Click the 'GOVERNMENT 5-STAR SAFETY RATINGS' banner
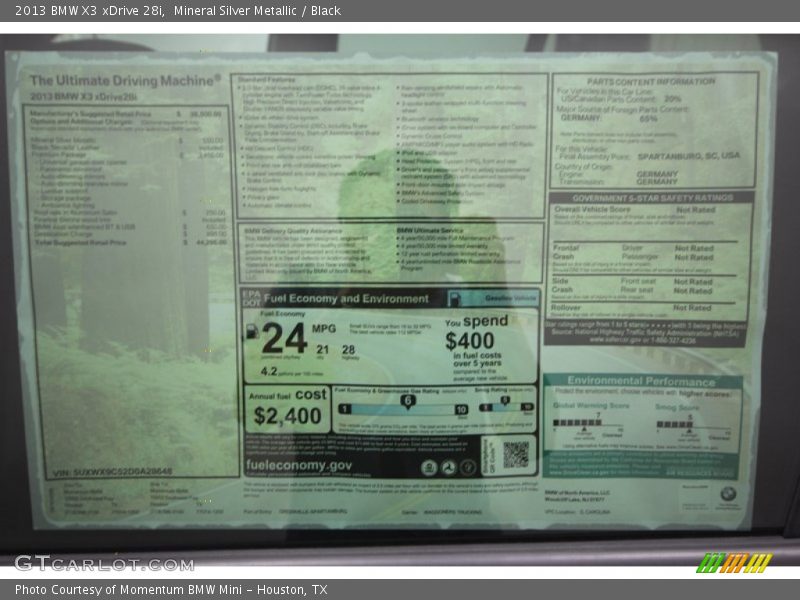The height and width of the screenshot is (600, 800). [653, 198]
